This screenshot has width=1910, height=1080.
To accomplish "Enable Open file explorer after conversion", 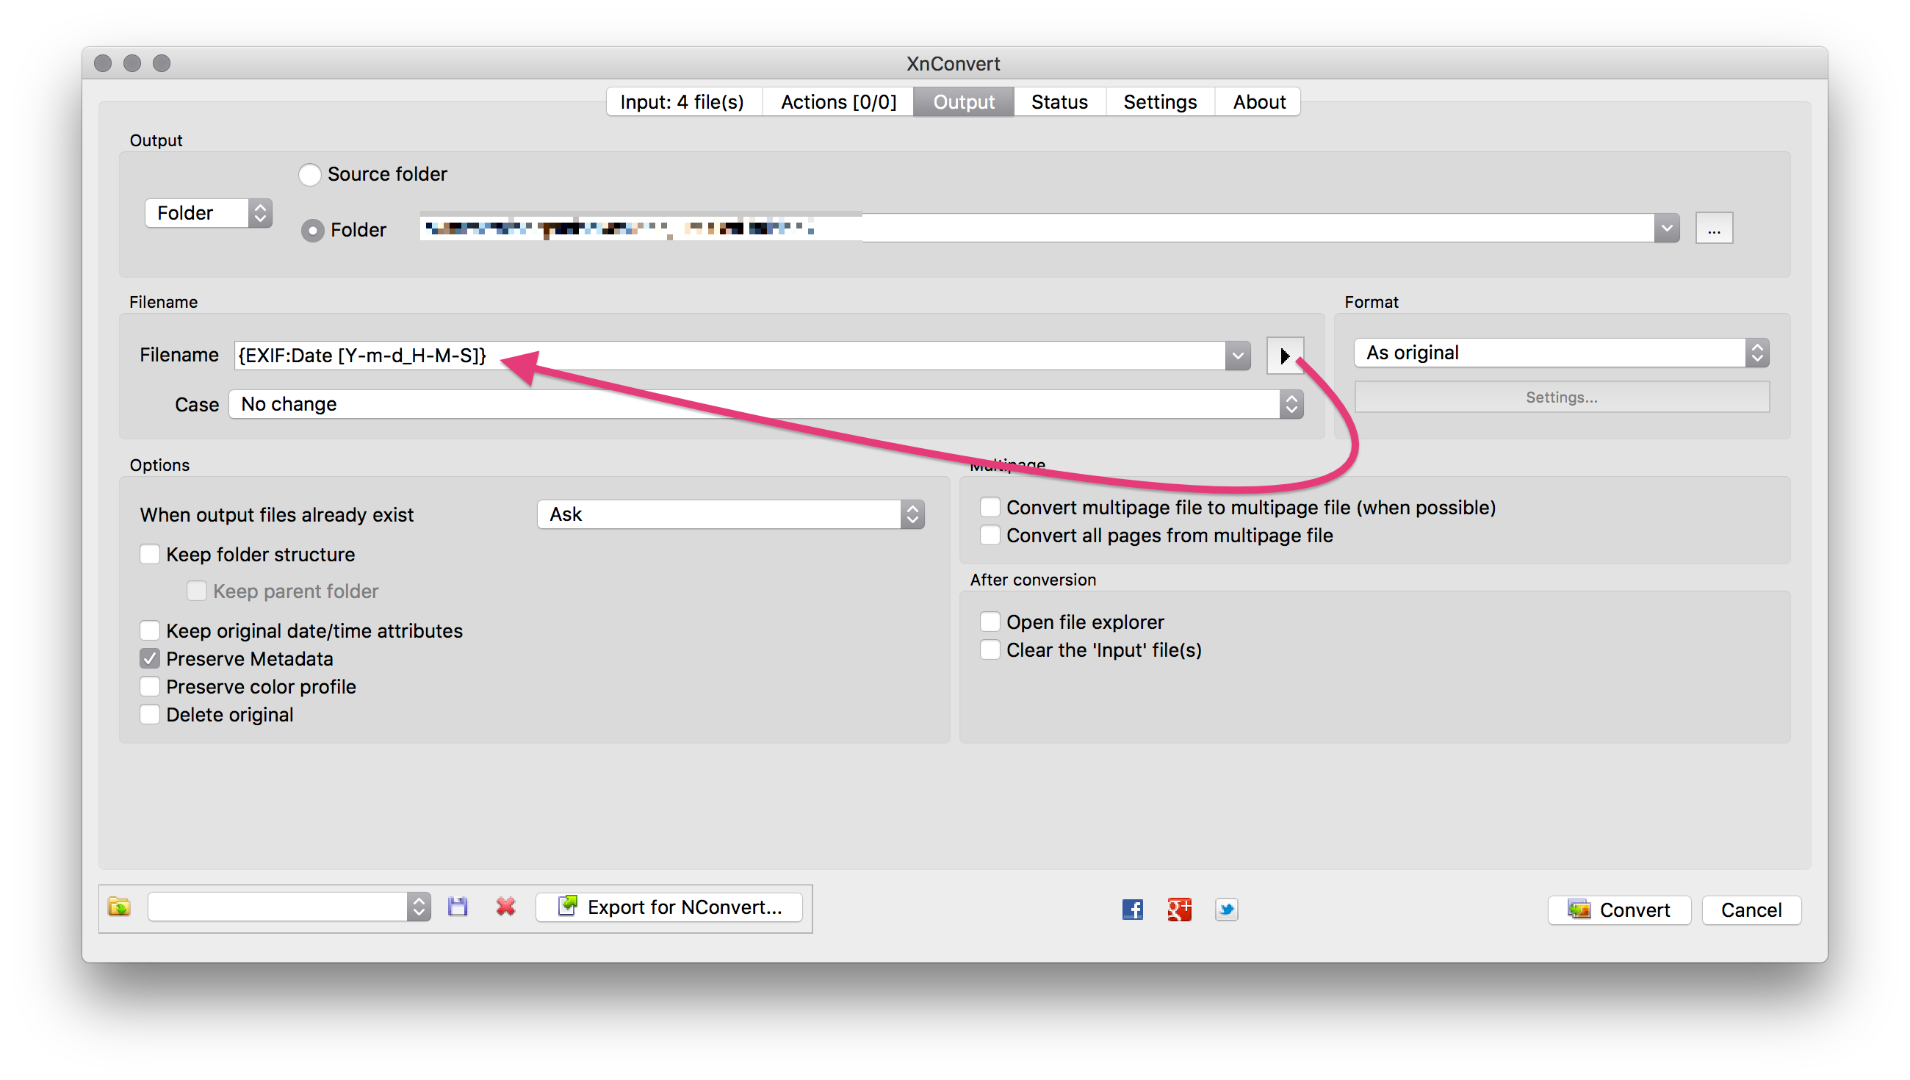I will click(x=990, y=622).
